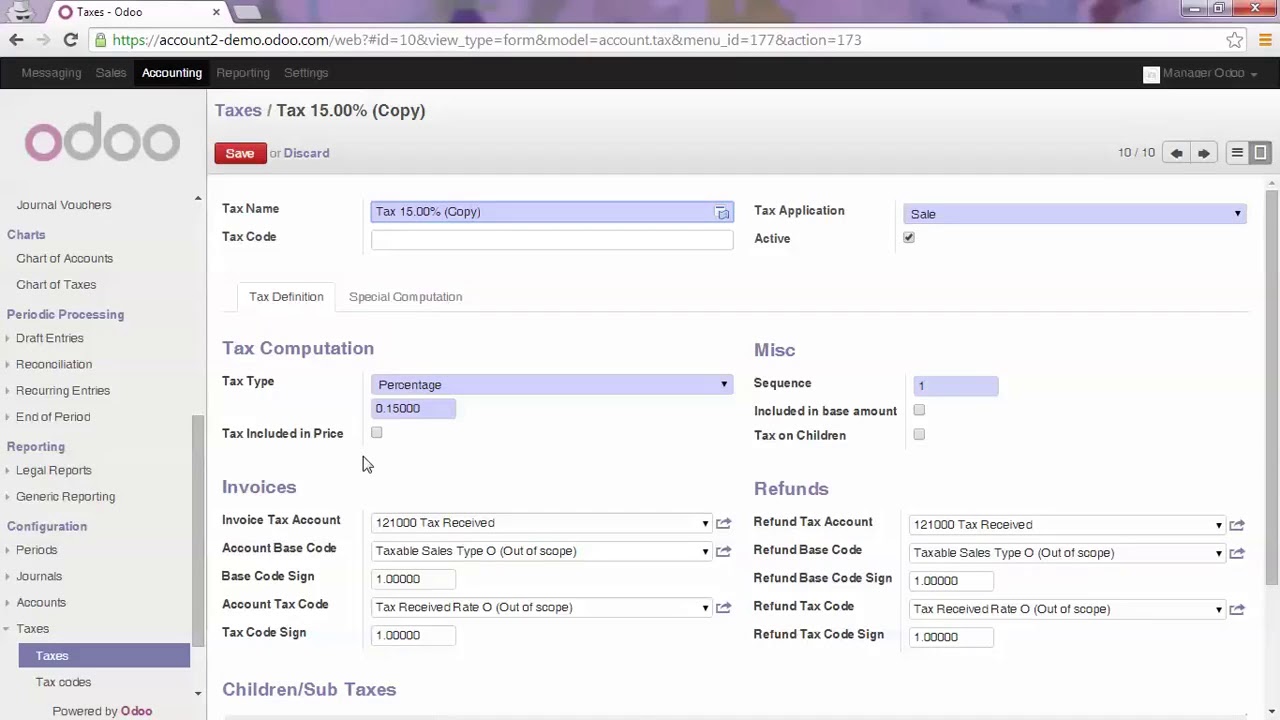Screen dimensions: 1280x720
Task: Toggle the Active checkbox
Action: click(909, 238)
